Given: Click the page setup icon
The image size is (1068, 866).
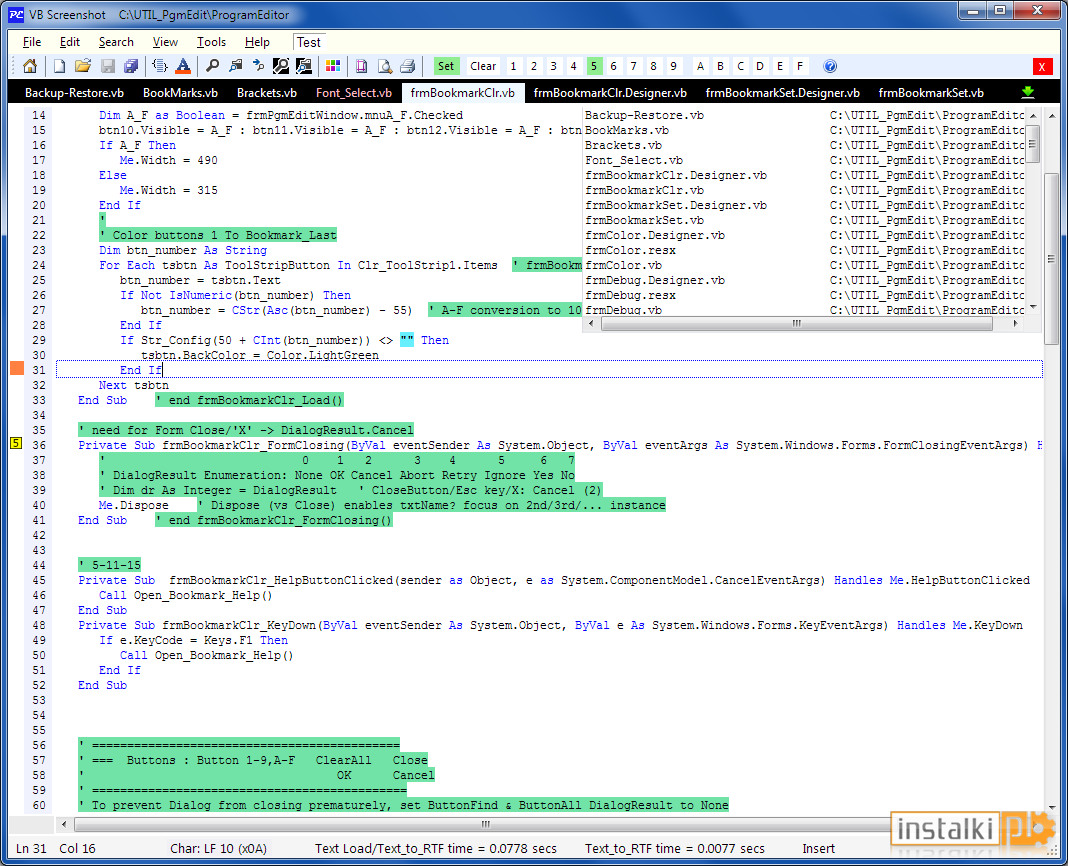Looking at the screenshot, I should point(362,66).
